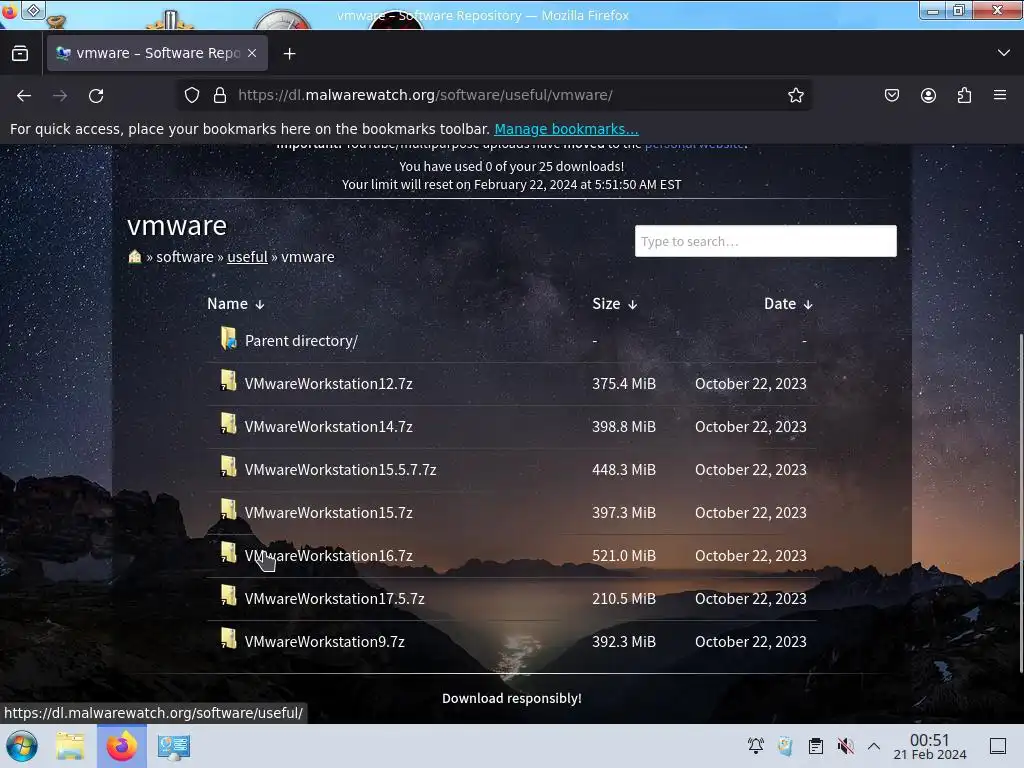Open the Start menu orb
Image resolution: width=1024 pixels, height=768 pixels.
(x=22, y=746)
